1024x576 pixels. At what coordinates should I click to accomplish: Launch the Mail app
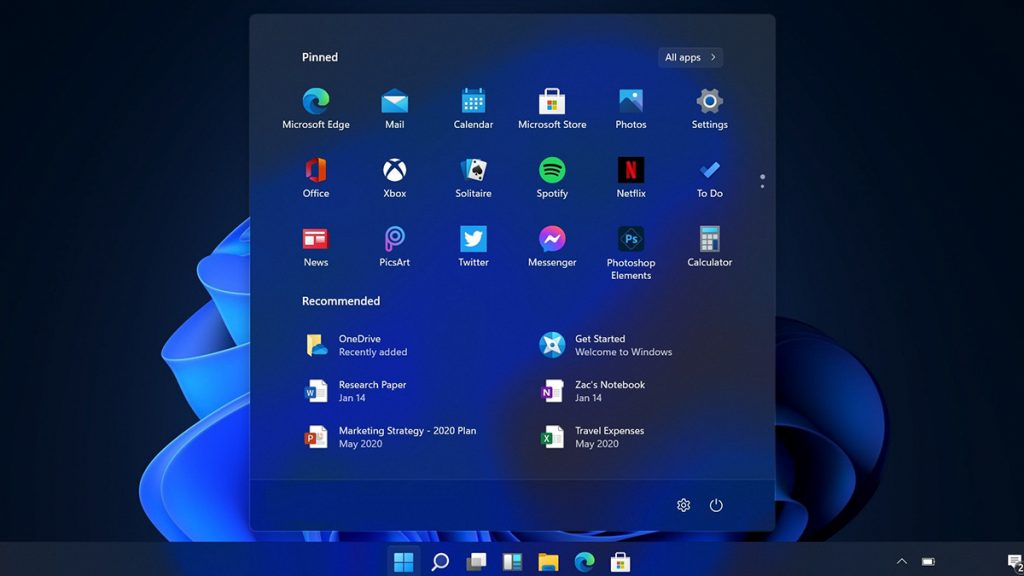pos(394,101)
